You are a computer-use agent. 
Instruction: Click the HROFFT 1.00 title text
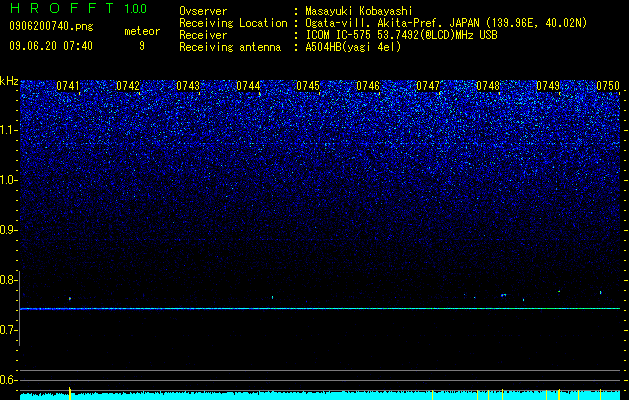coord(79,8)
